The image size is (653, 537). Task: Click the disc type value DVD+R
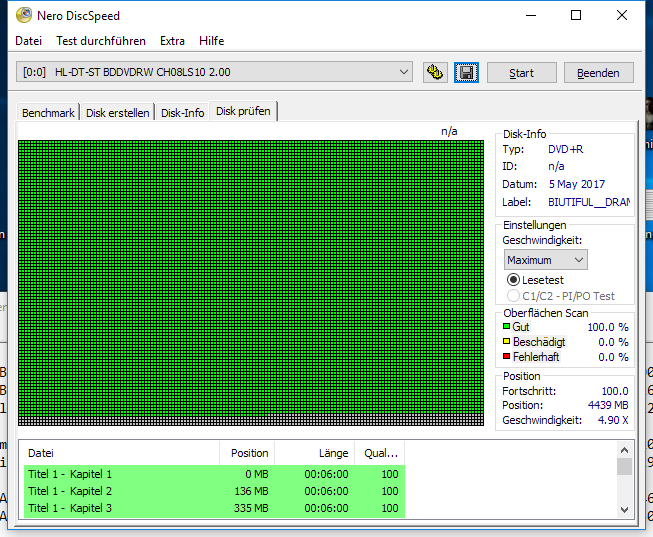pyautogui.click(x=566, y=149)
